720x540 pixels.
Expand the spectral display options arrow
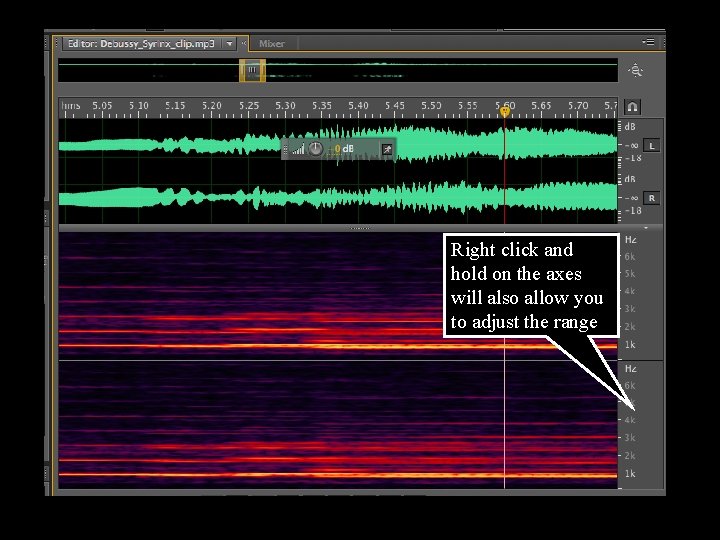(646, 228)
